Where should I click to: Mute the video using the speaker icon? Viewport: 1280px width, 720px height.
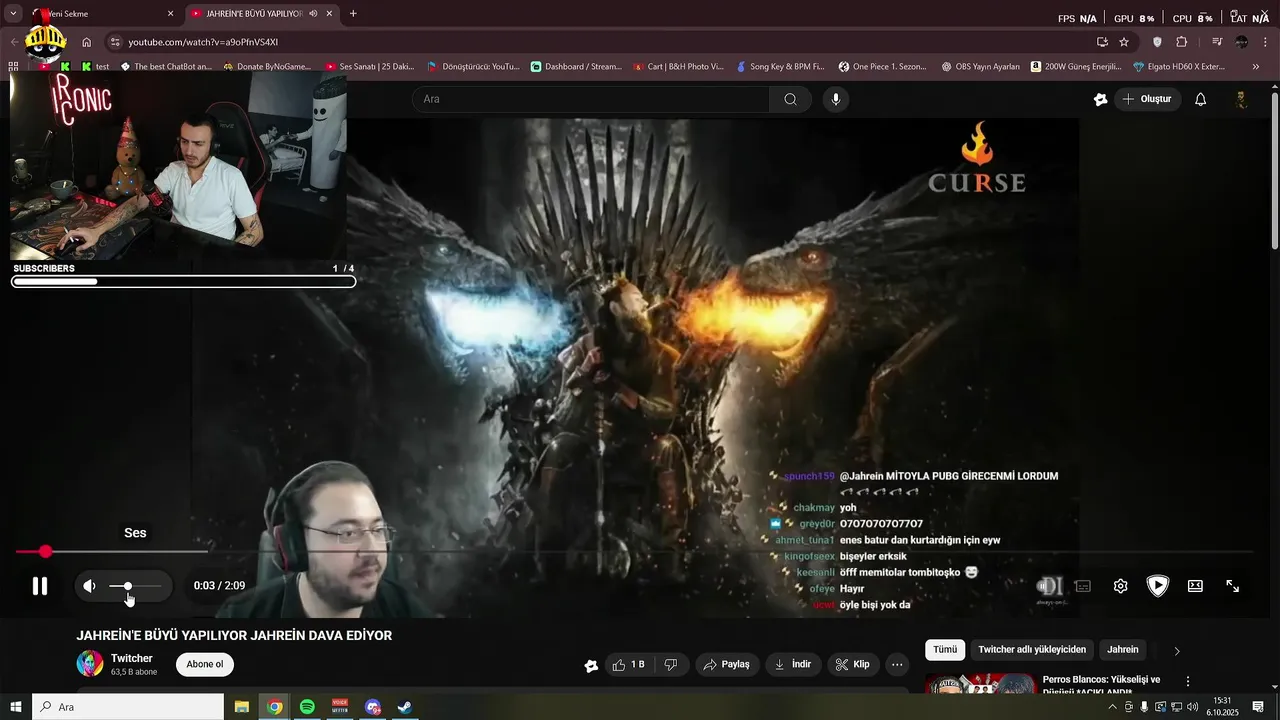click(x=90, y=586)
